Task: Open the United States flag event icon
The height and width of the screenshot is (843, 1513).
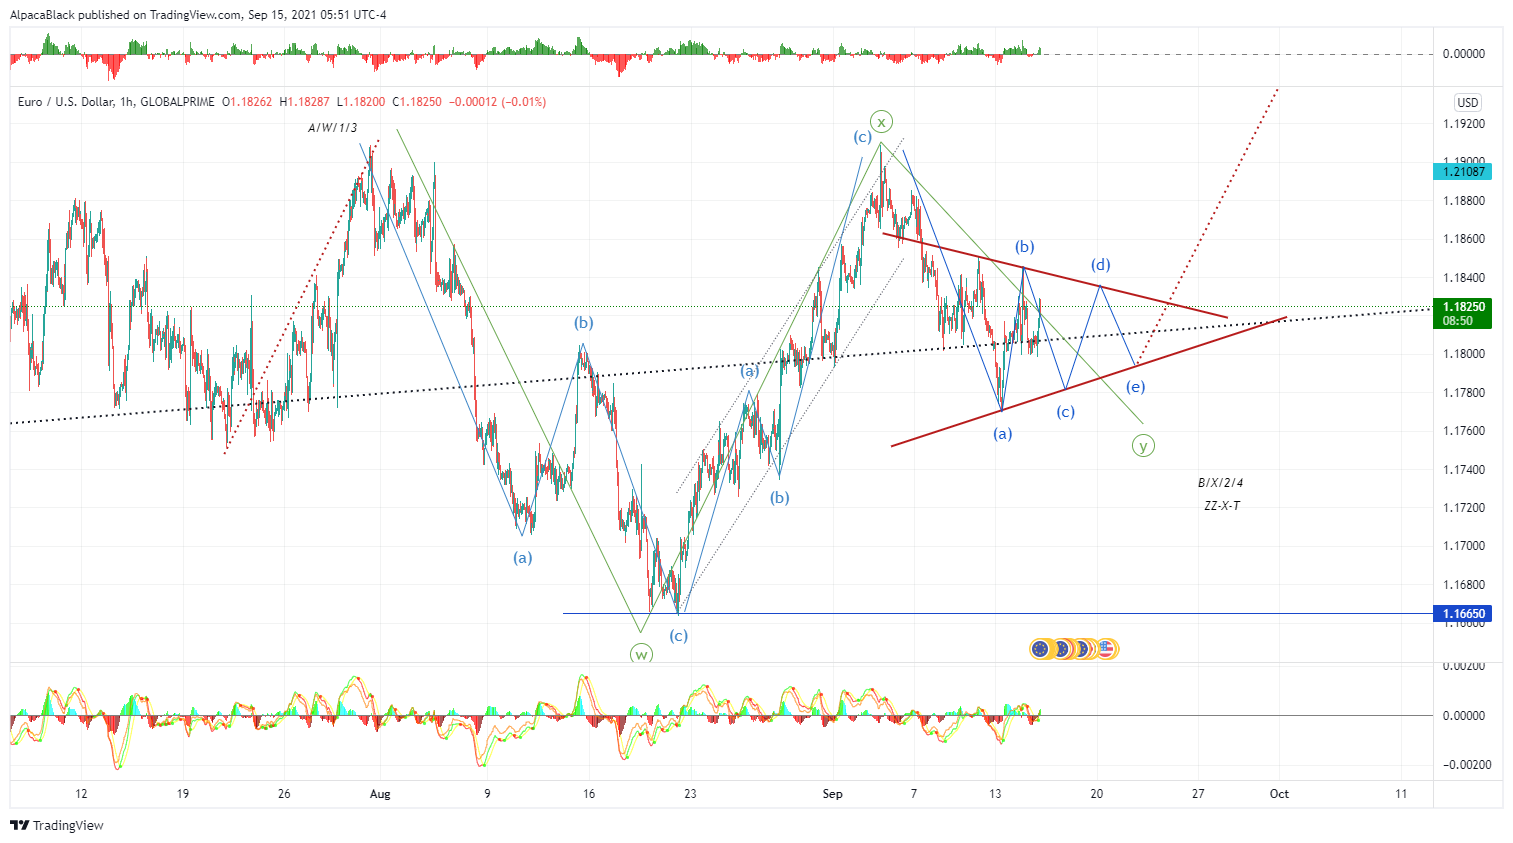Action: point(1106,649)
